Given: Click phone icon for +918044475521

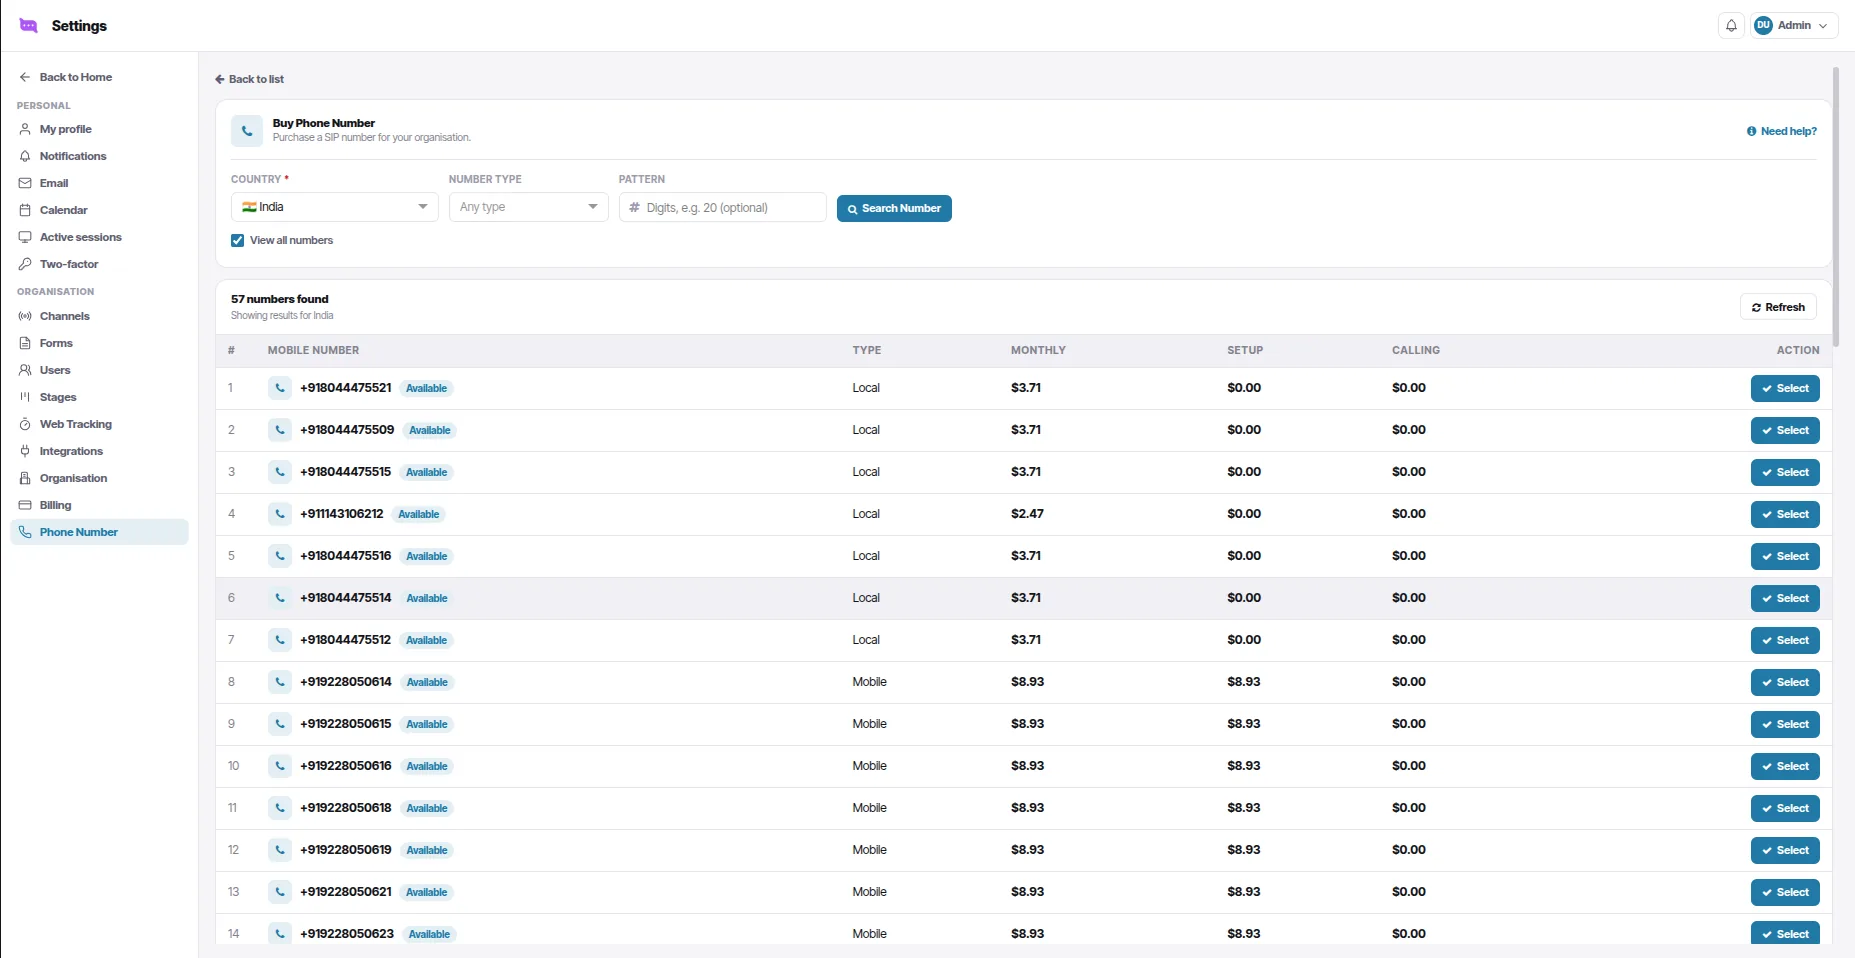Looking at the screenshot, I should (x=280, y=388).
